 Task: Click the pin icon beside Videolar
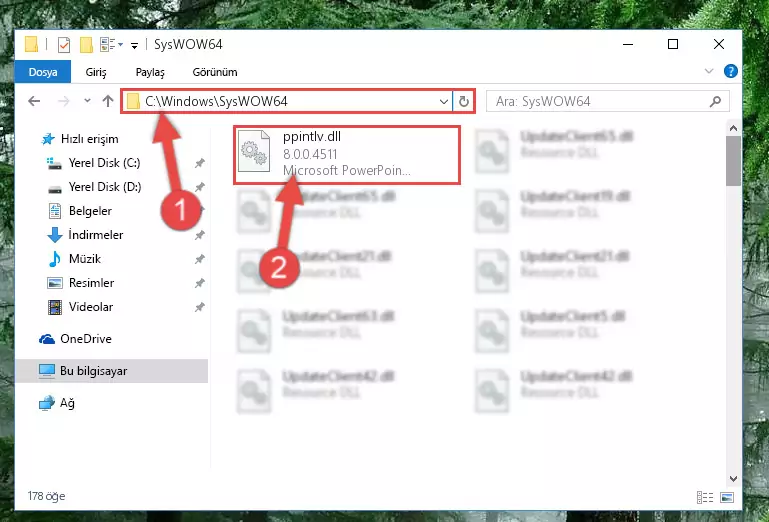pyautogui.click(x=199, y=307)
